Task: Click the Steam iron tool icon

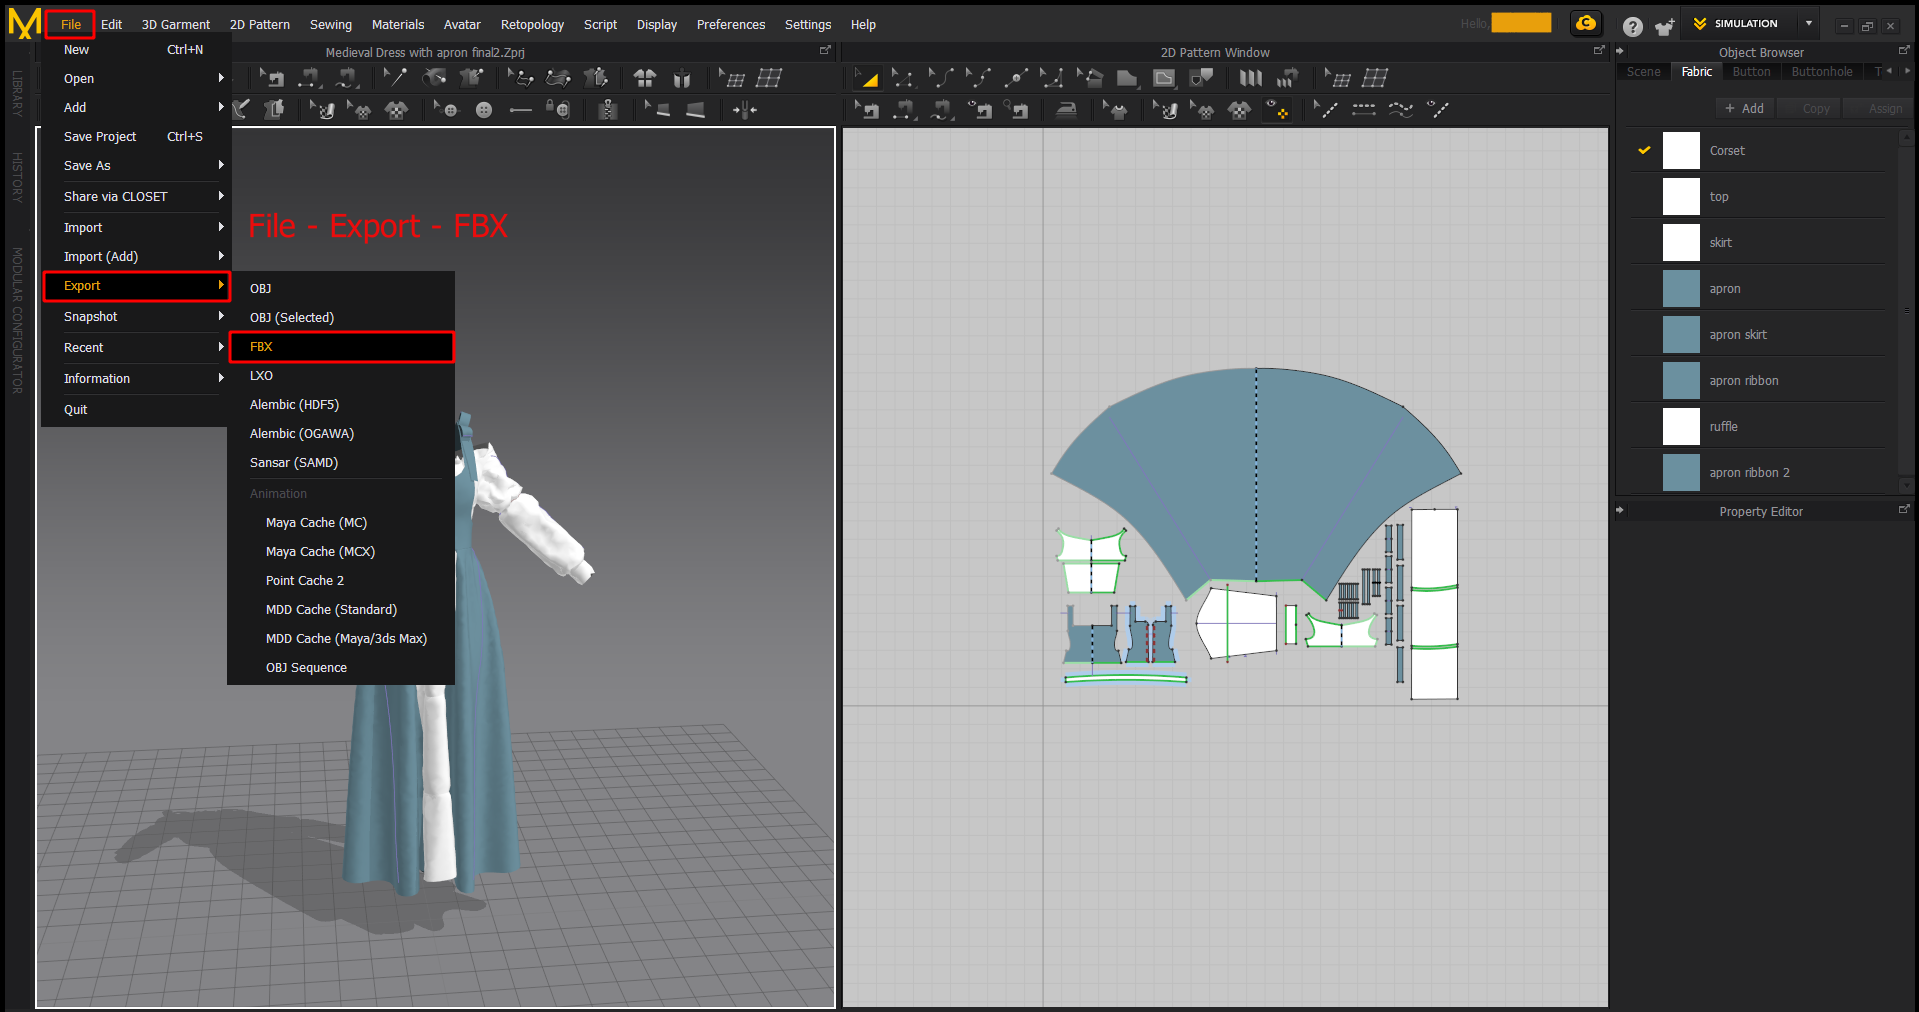Action: 1067,110
